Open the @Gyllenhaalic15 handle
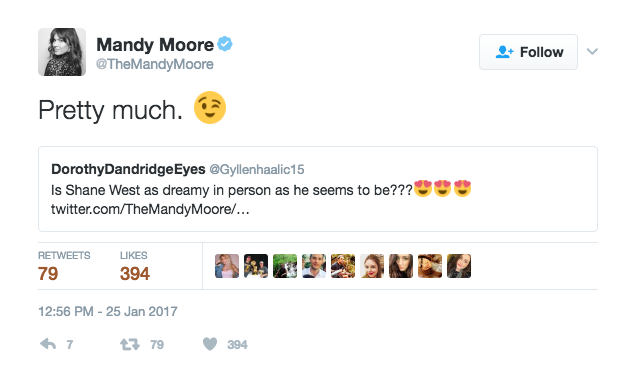The height and width of the screenshot is (381, 634). pyautogui.click(x=256, y=169)
